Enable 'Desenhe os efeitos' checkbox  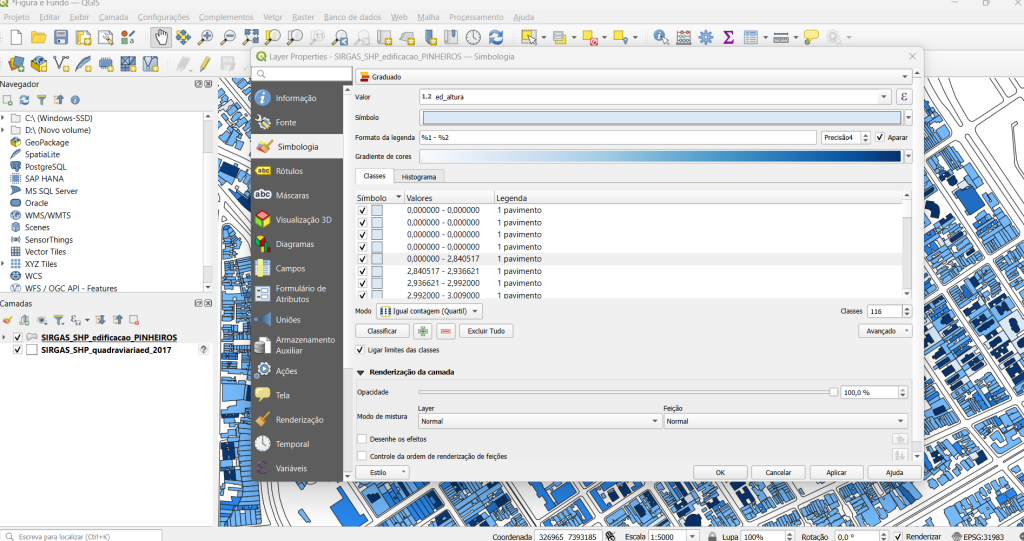click(362, 439)
